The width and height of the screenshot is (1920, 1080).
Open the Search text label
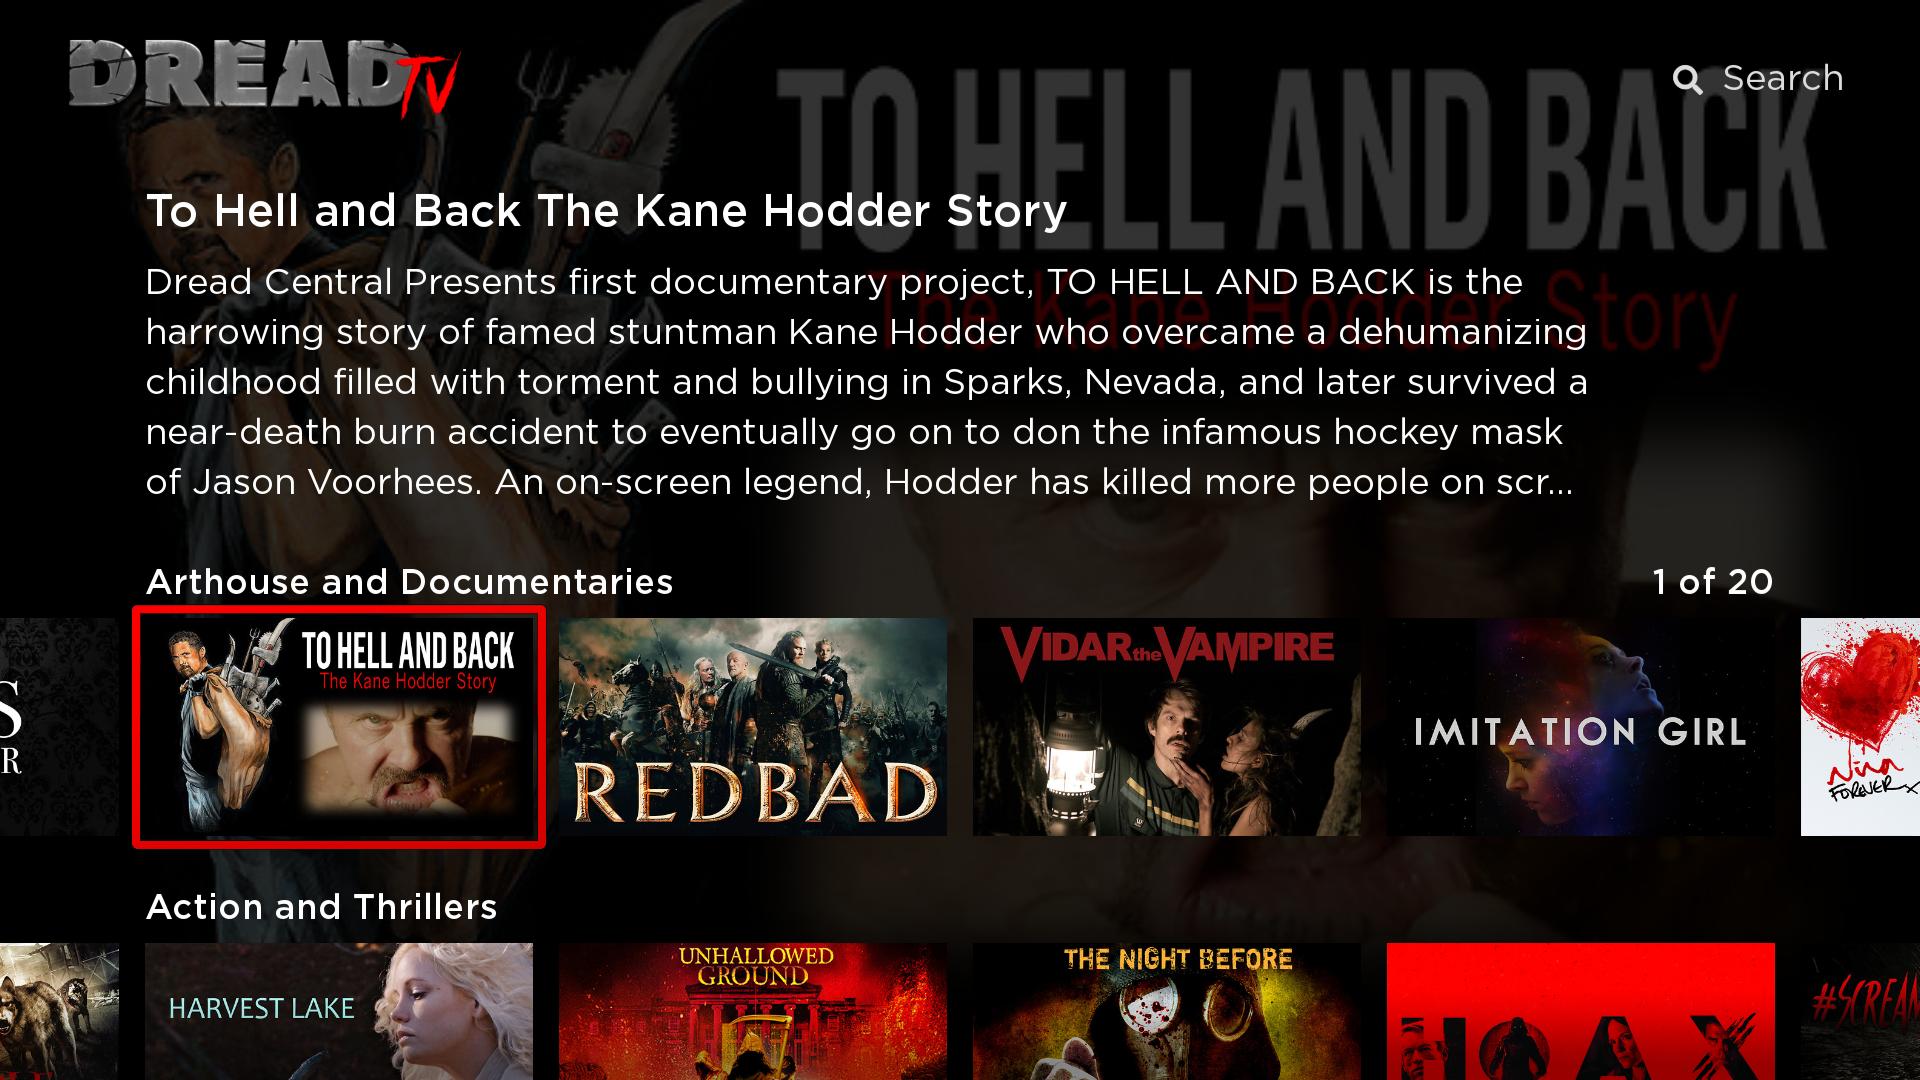coord(1783,78)
